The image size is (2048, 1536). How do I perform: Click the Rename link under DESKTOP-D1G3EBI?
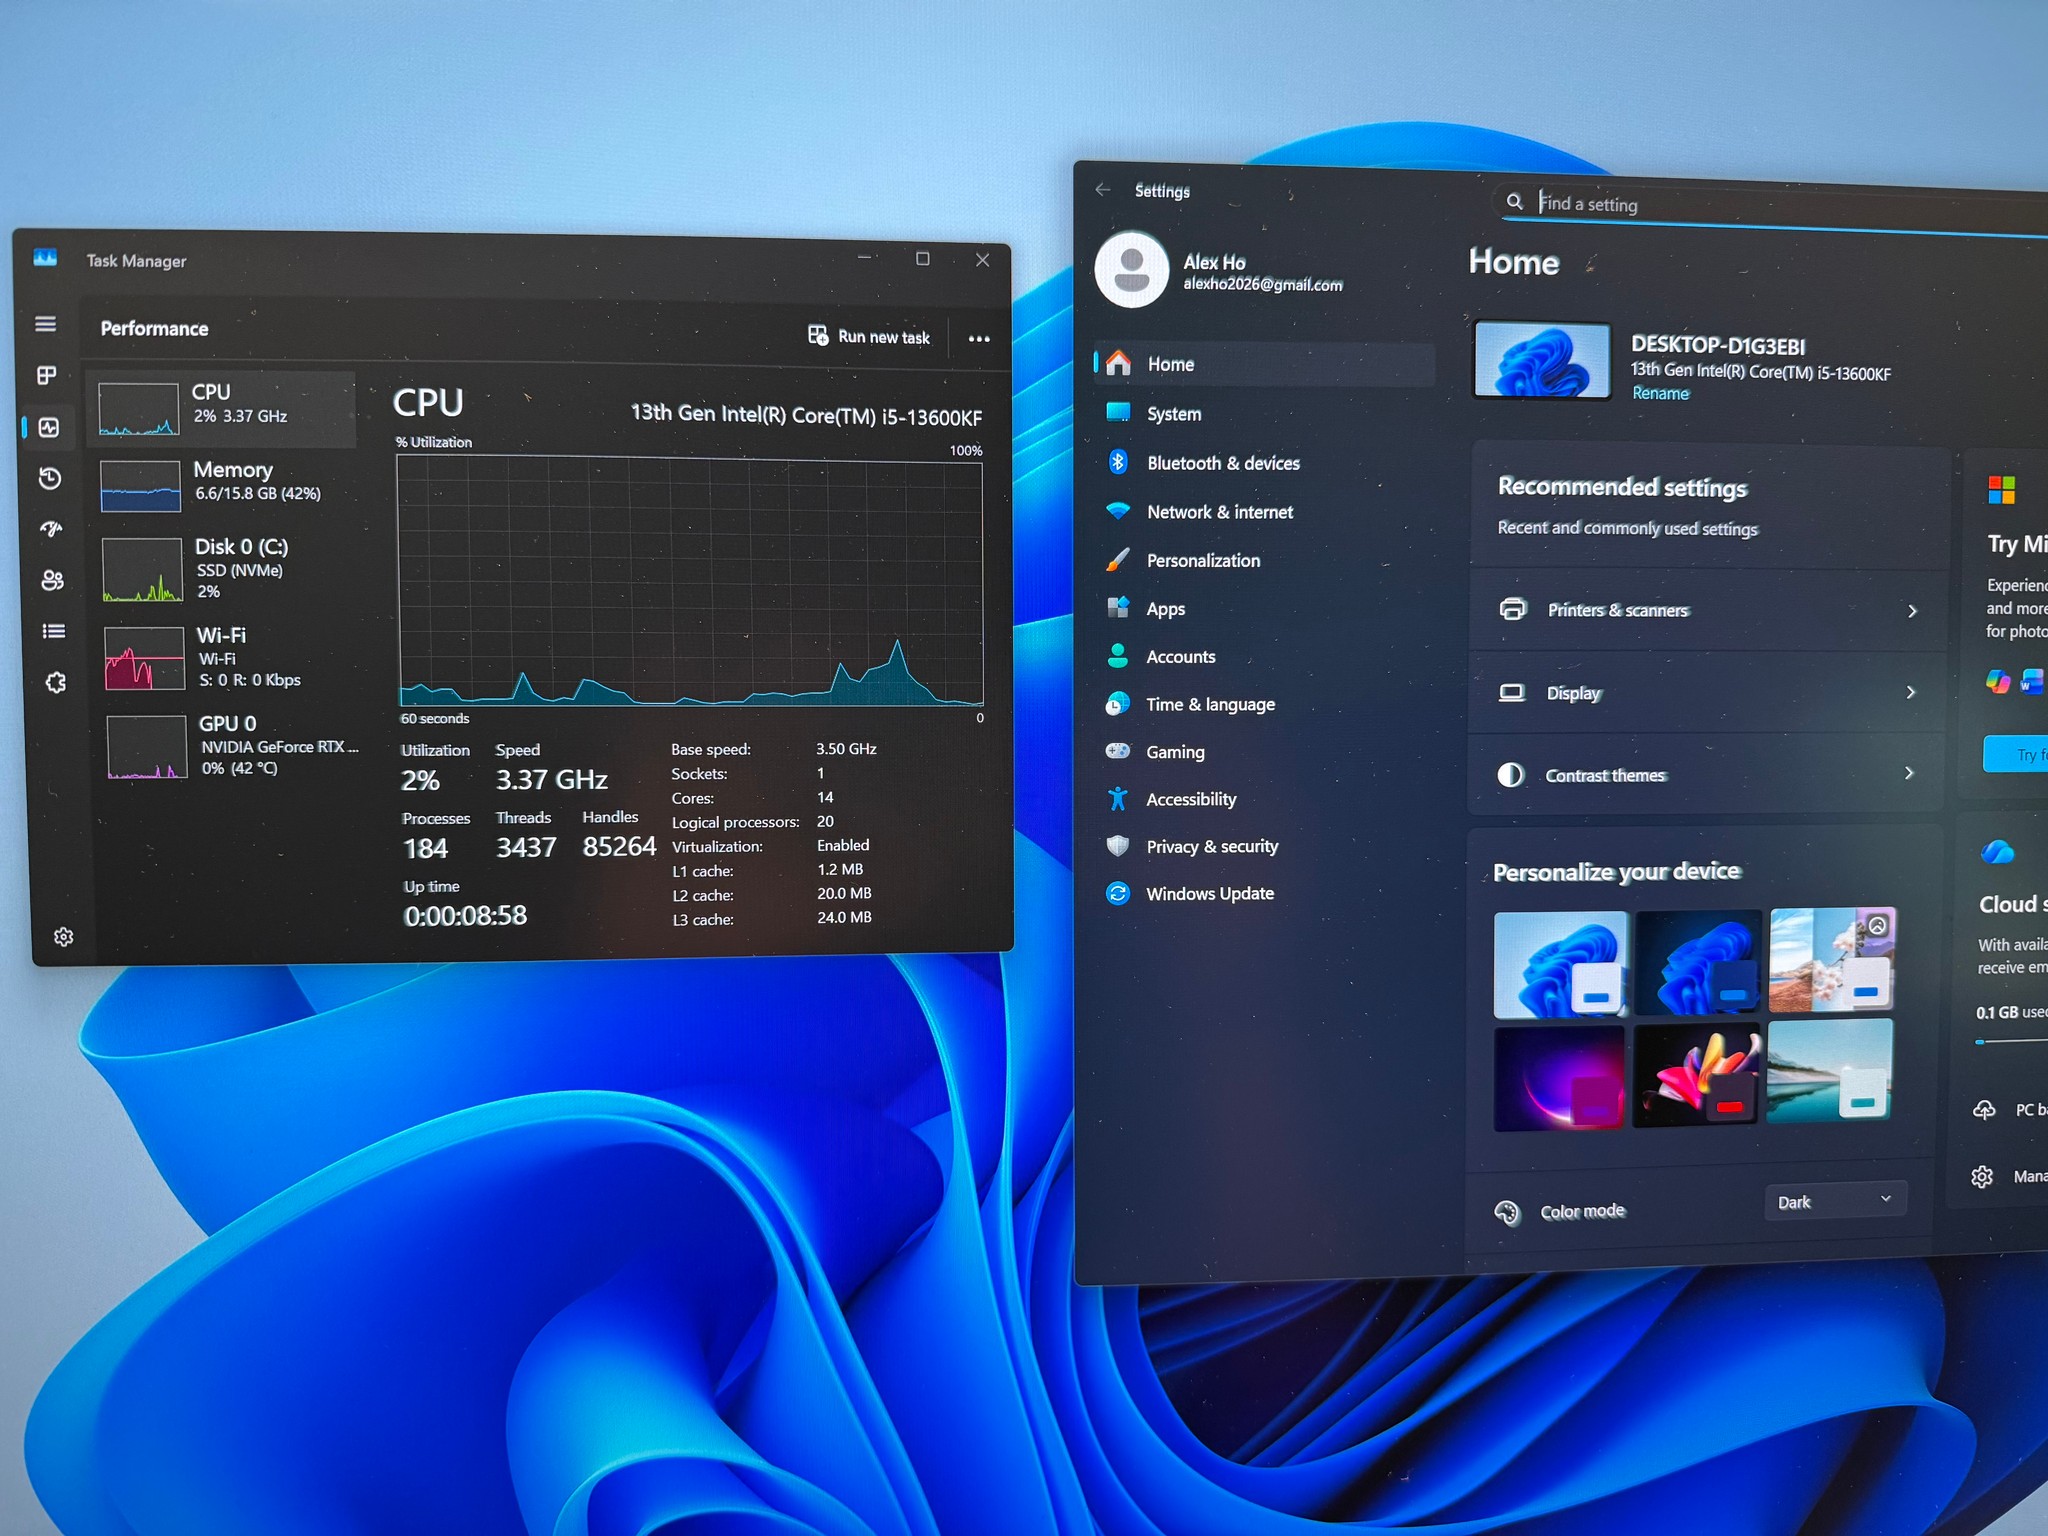1661,393
